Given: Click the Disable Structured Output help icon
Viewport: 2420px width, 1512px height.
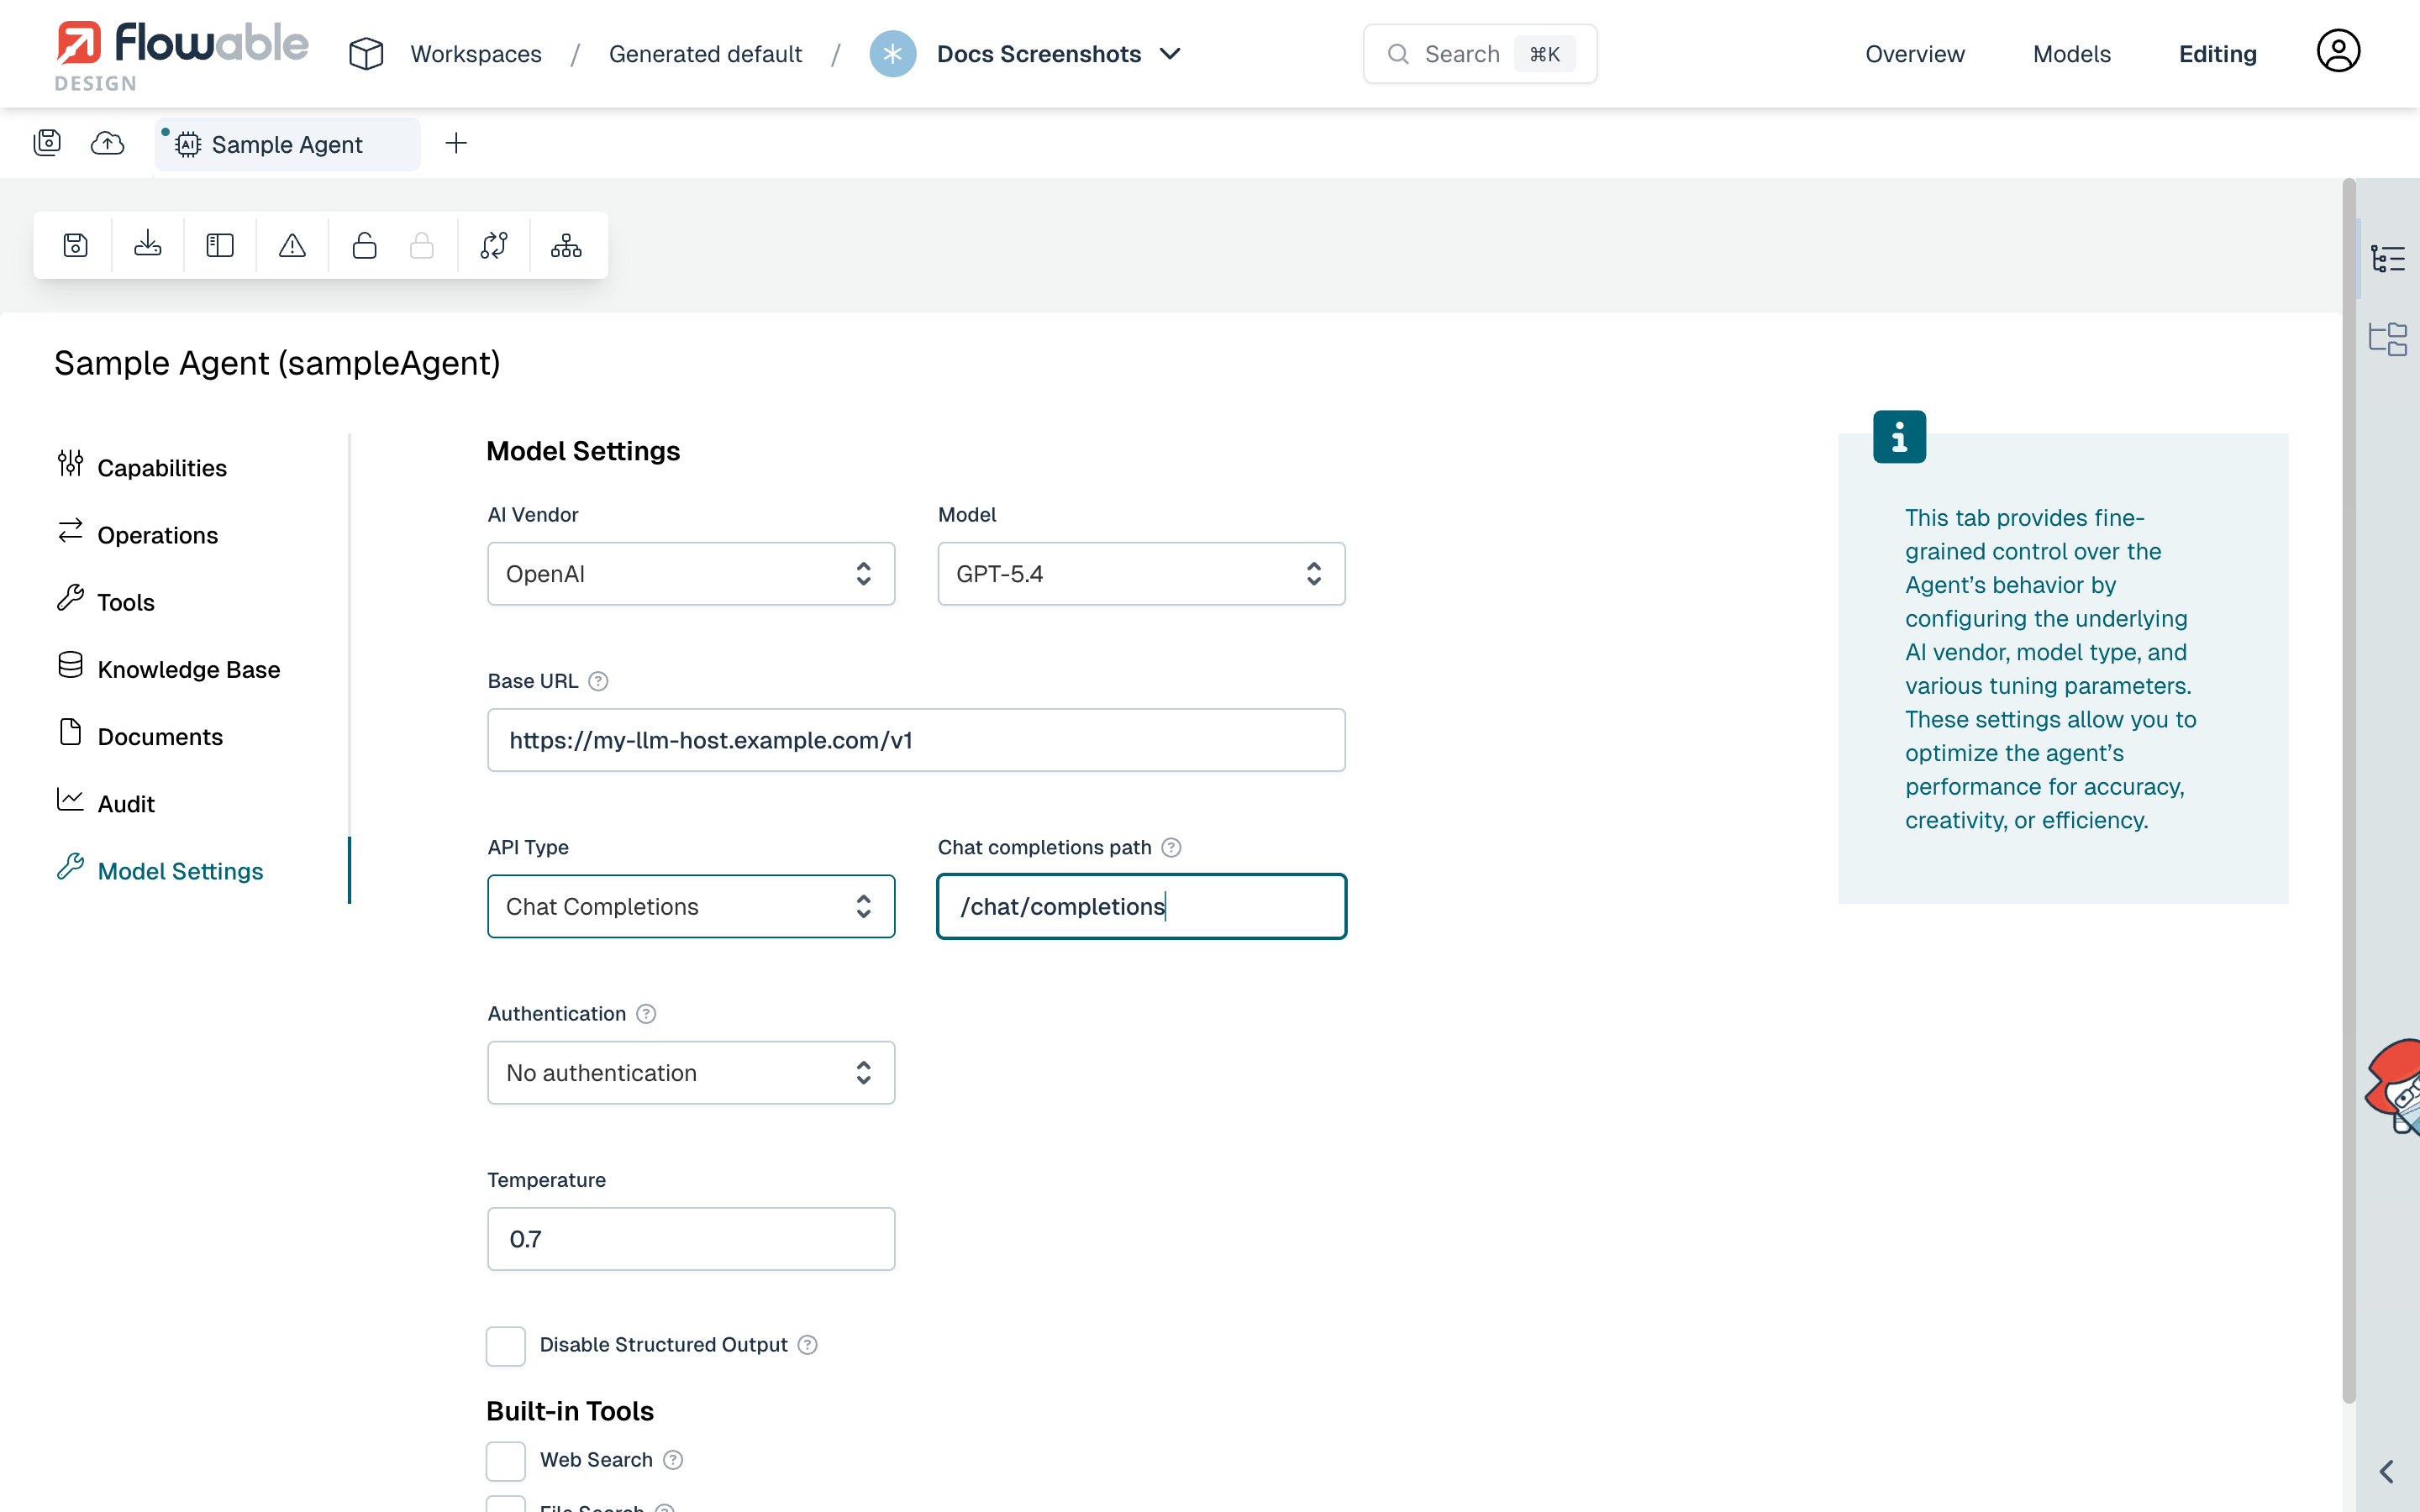Looking at the screenshot, I should (x=807, y=1345).
